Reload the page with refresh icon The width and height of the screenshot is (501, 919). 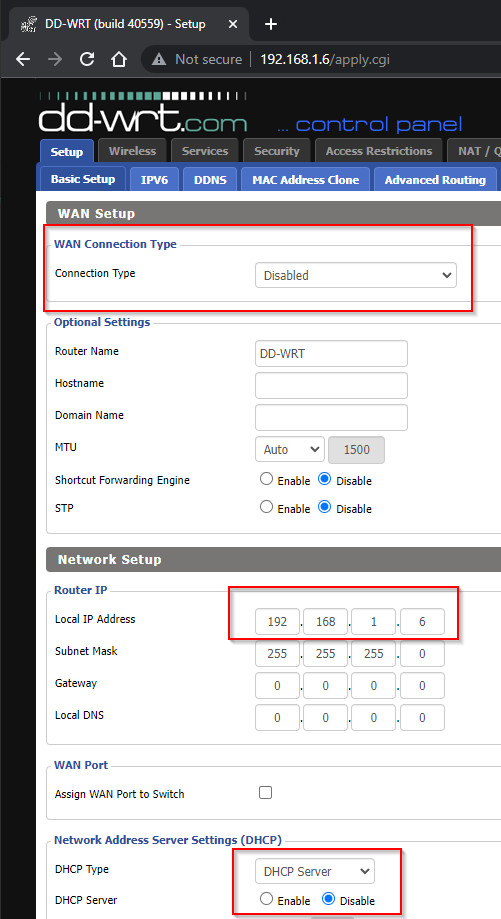click(87, 59)
